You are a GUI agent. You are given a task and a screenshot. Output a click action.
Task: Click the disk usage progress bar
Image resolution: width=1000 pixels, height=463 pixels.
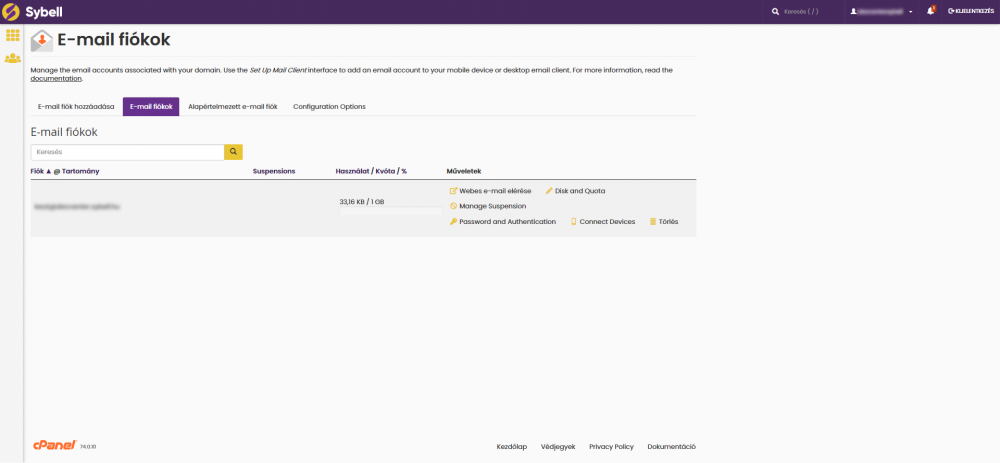pos(390,211)
